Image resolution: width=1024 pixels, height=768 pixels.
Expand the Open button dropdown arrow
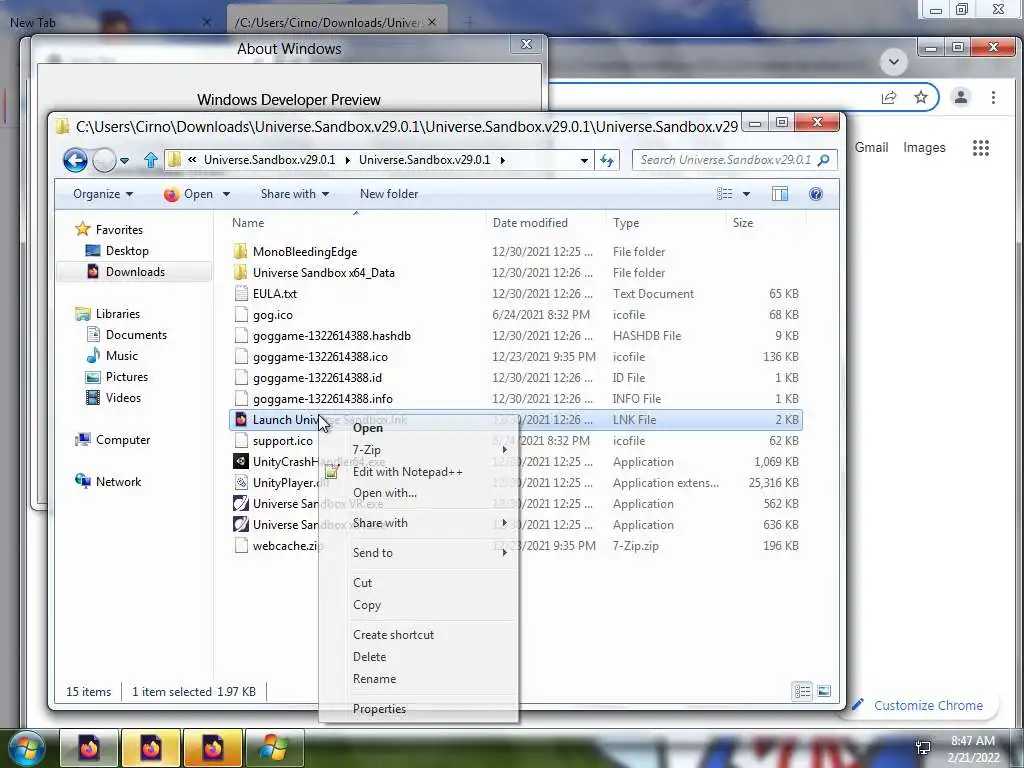pyautogui.click(x=227, y=194)
